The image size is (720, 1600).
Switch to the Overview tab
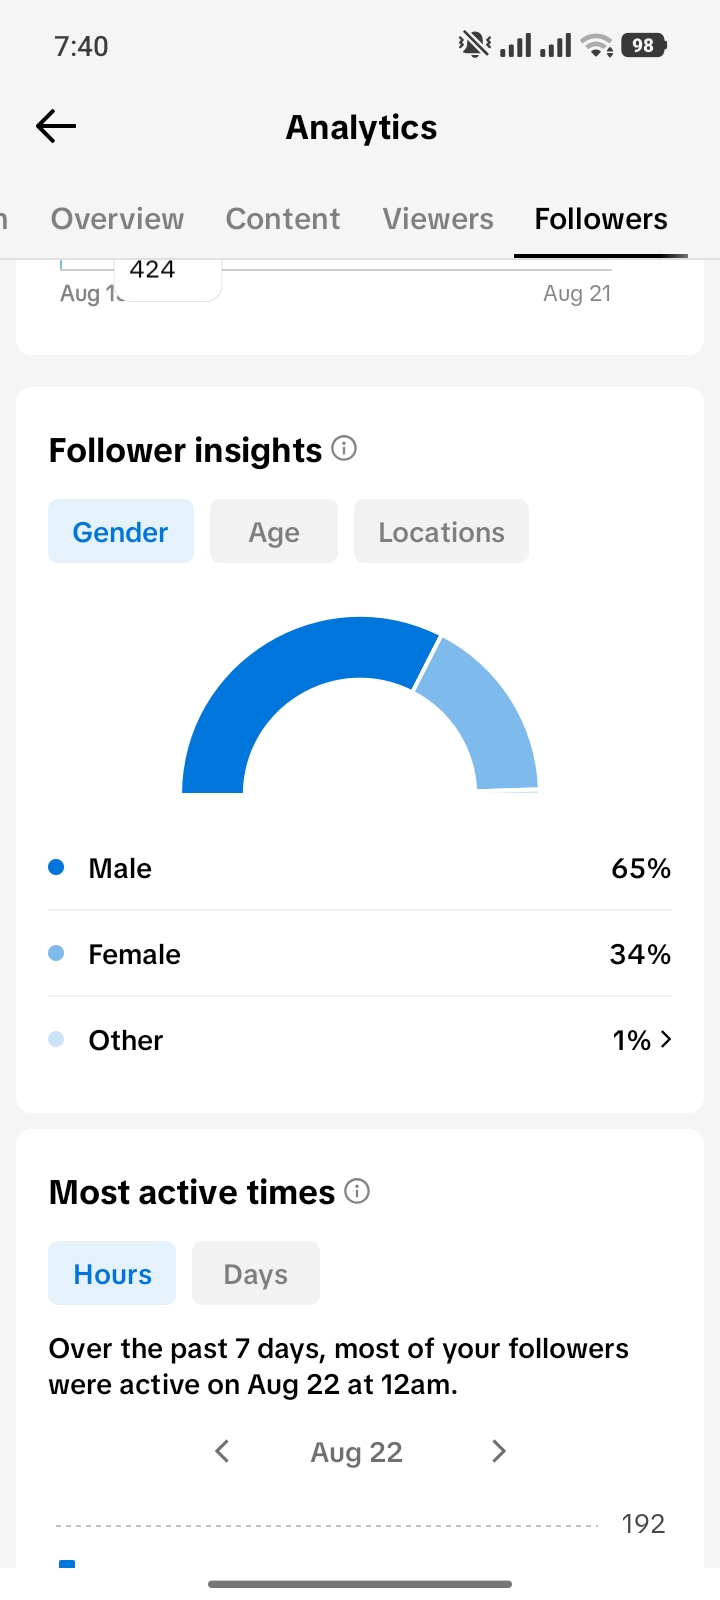(x=117, y=219)
